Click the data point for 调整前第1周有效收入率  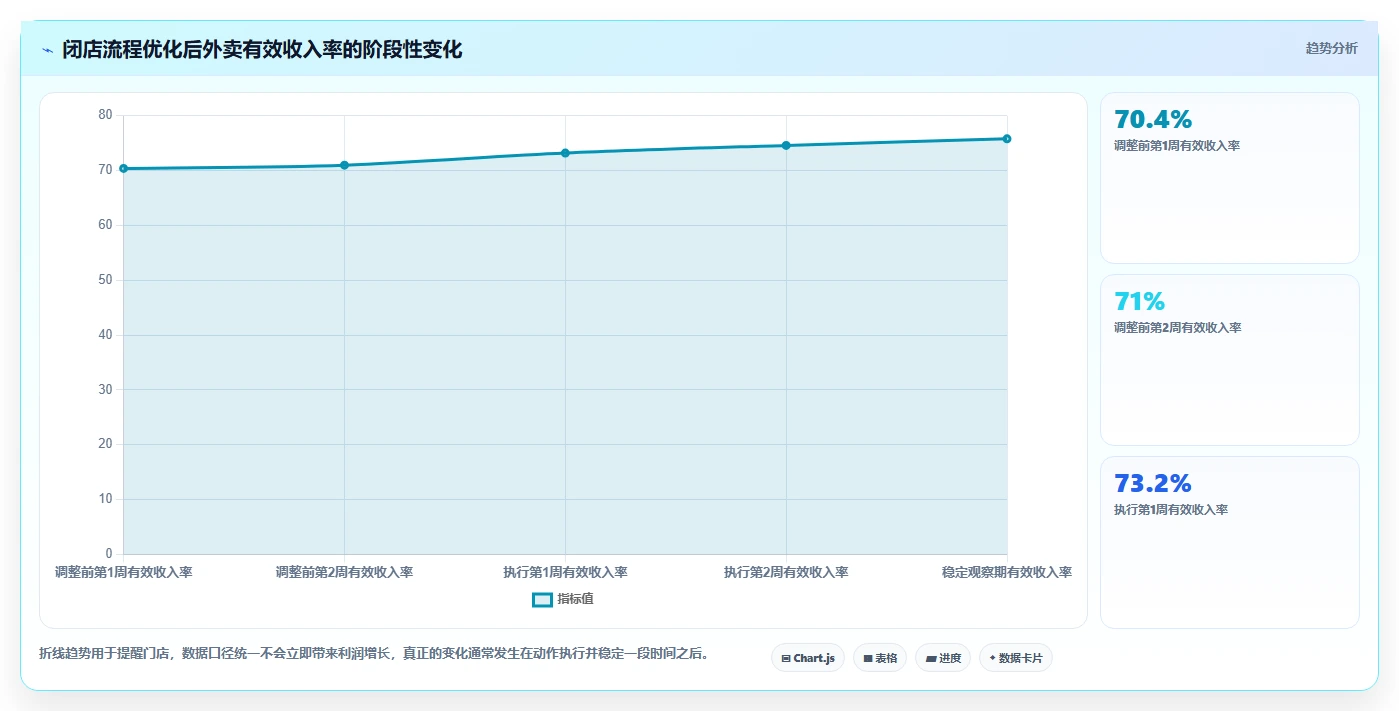pos(123,168)
